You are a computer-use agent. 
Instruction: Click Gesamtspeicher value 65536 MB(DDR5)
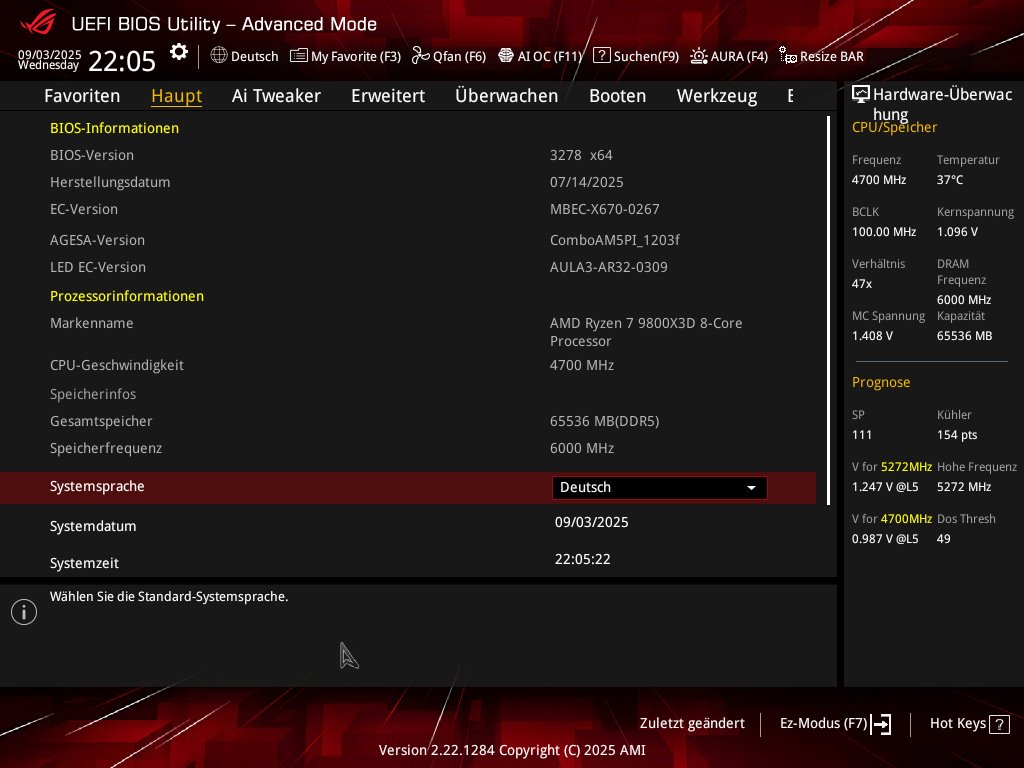[x=605, y=421]
